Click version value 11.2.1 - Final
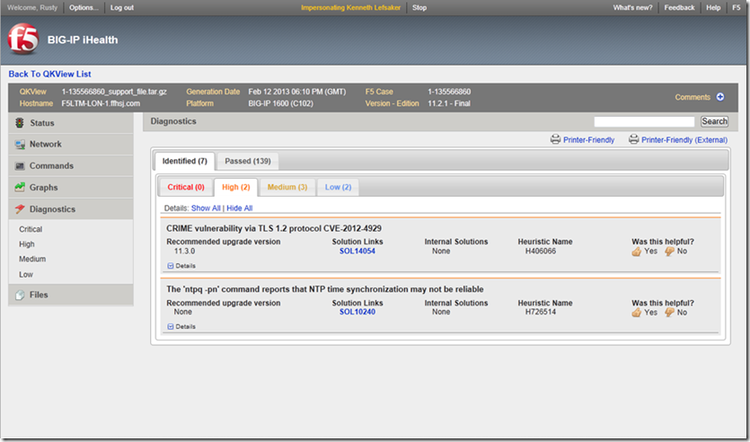The width and height of the screenshot is (750, 442). point(449,103)
